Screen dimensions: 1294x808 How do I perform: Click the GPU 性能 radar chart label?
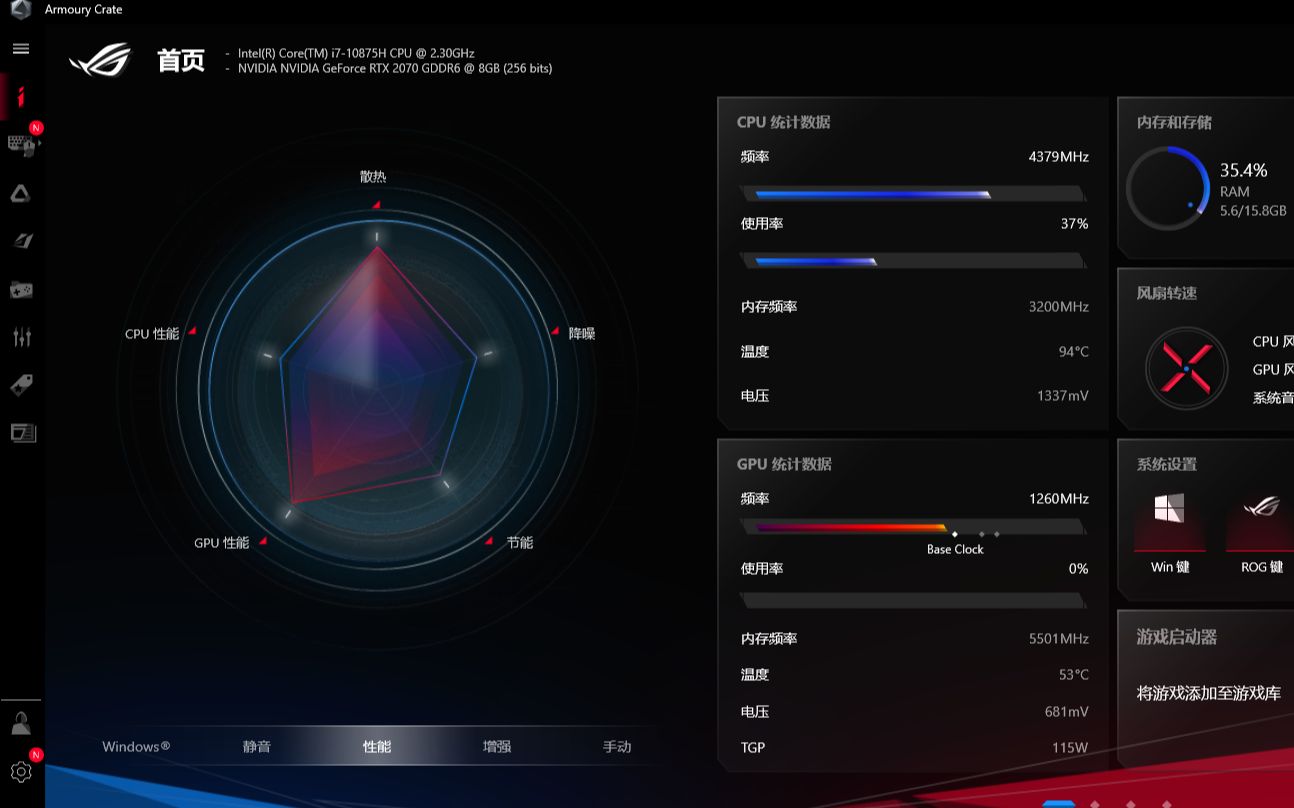pos(222,542)
